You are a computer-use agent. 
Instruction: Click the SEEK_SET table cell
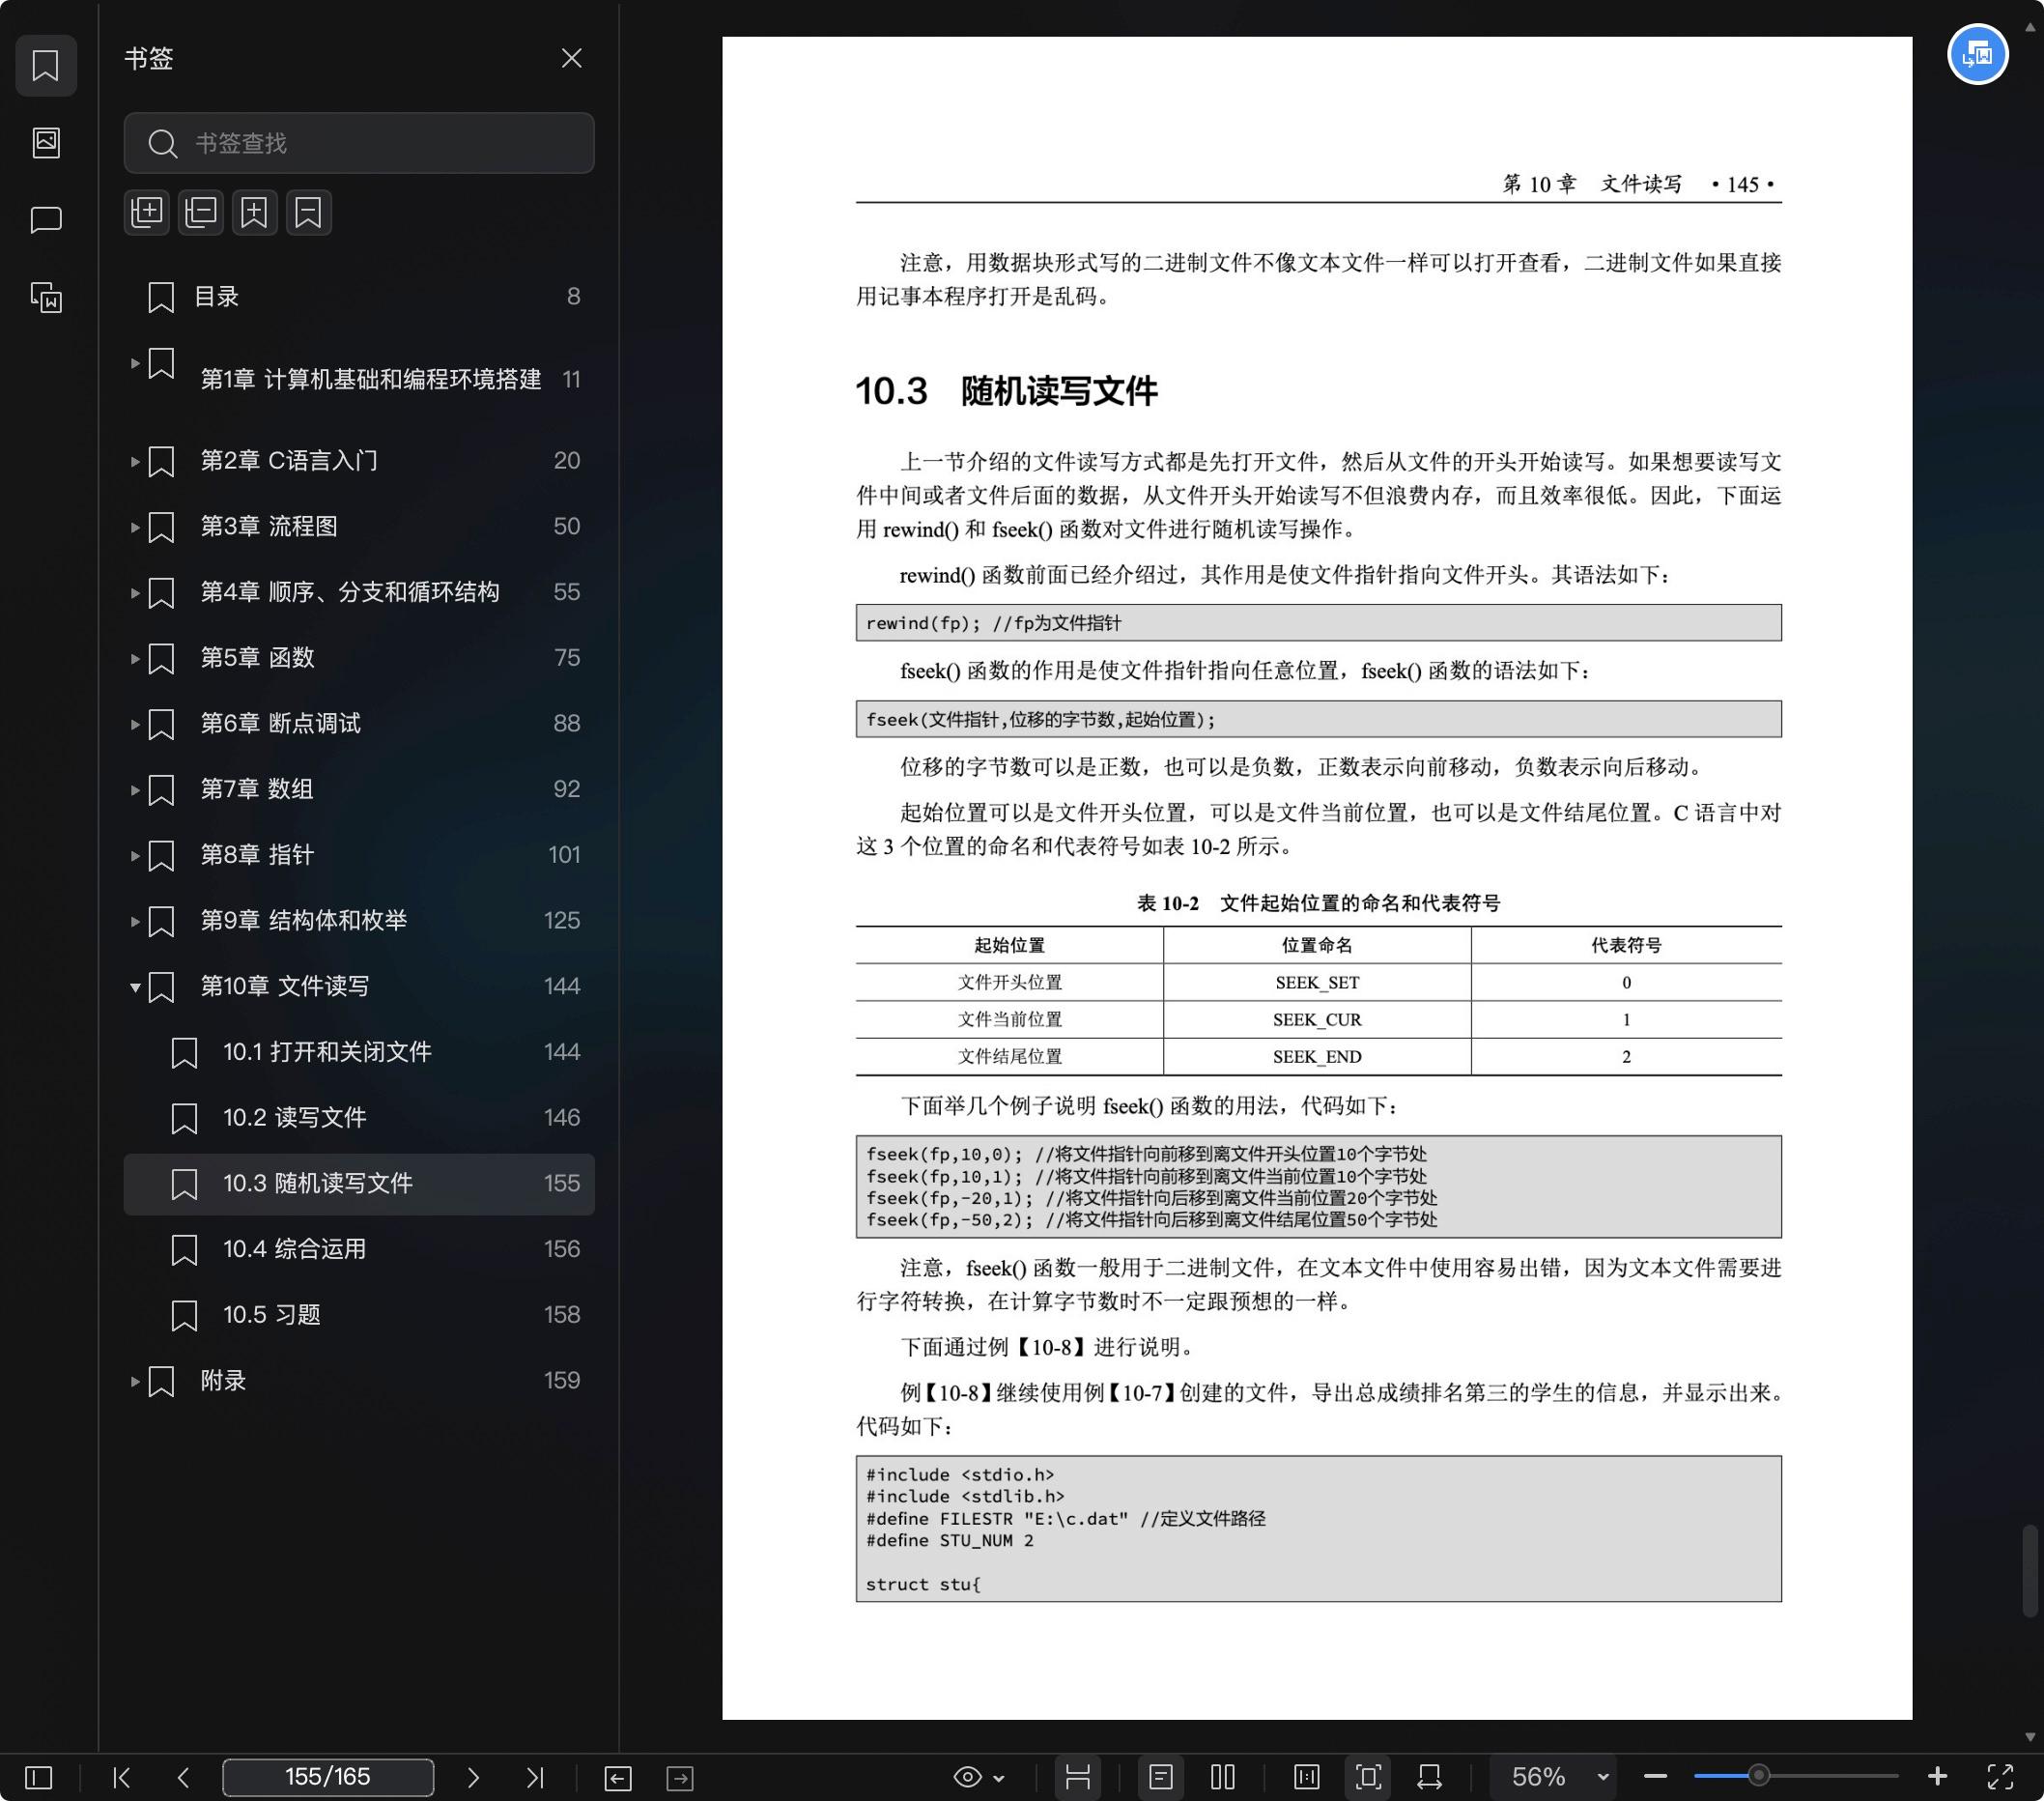(x=1317, y=983)
